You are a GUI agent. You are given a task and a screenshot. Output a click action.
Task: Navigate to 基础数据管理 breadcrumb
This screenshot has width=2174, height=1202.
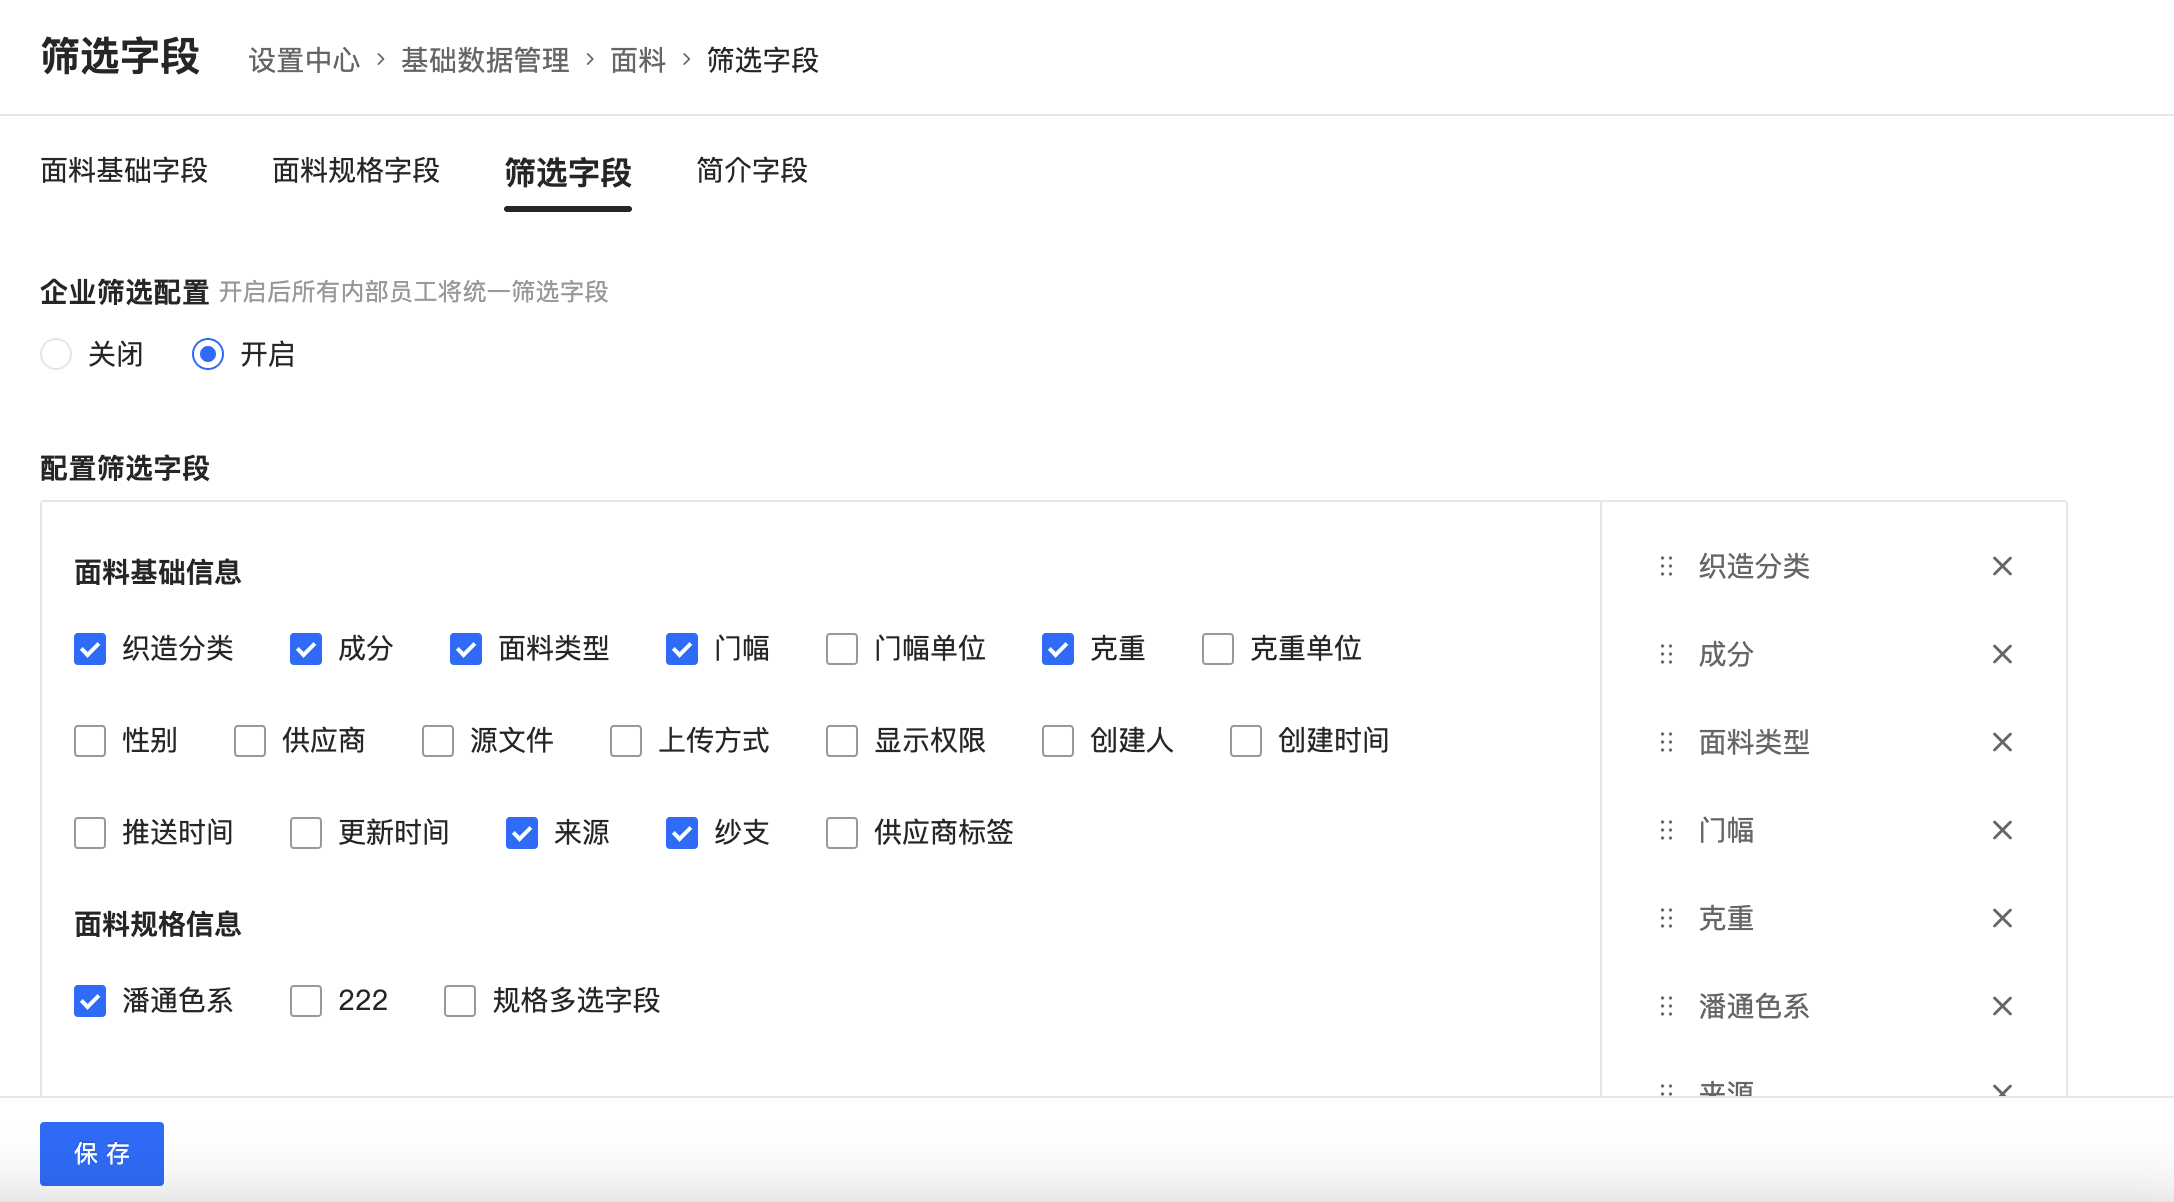485,60
